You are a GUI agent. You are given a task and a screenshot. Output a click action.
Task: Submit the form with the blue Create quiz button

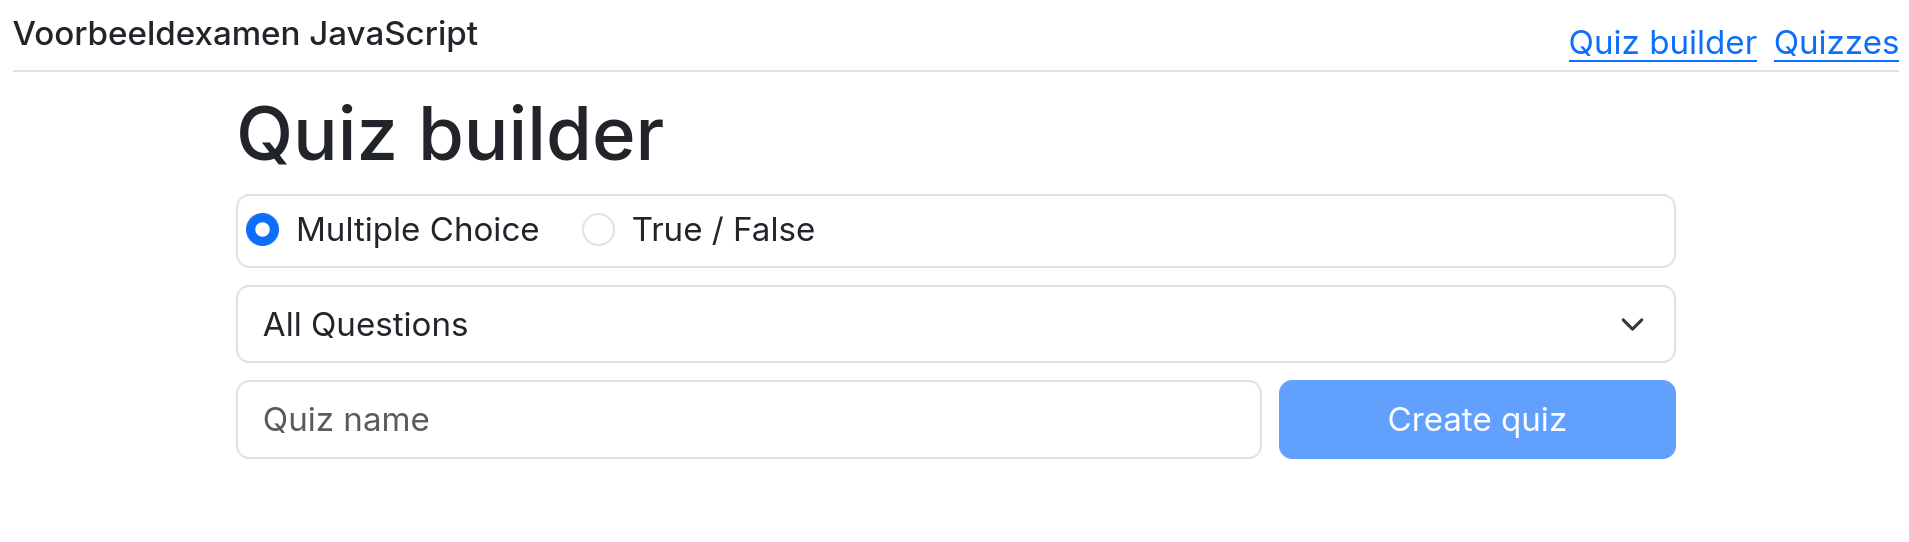(x=1476, y=419)
